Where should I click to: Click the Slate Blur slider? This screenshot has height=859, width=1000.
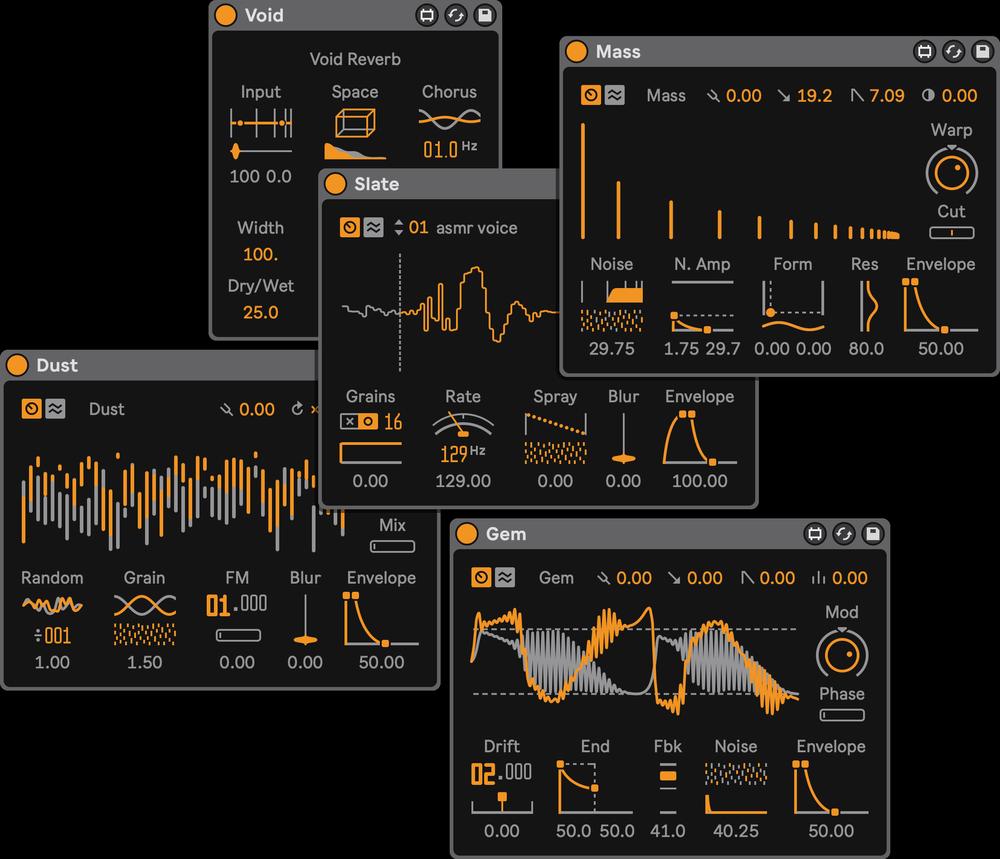coord(623,438)
